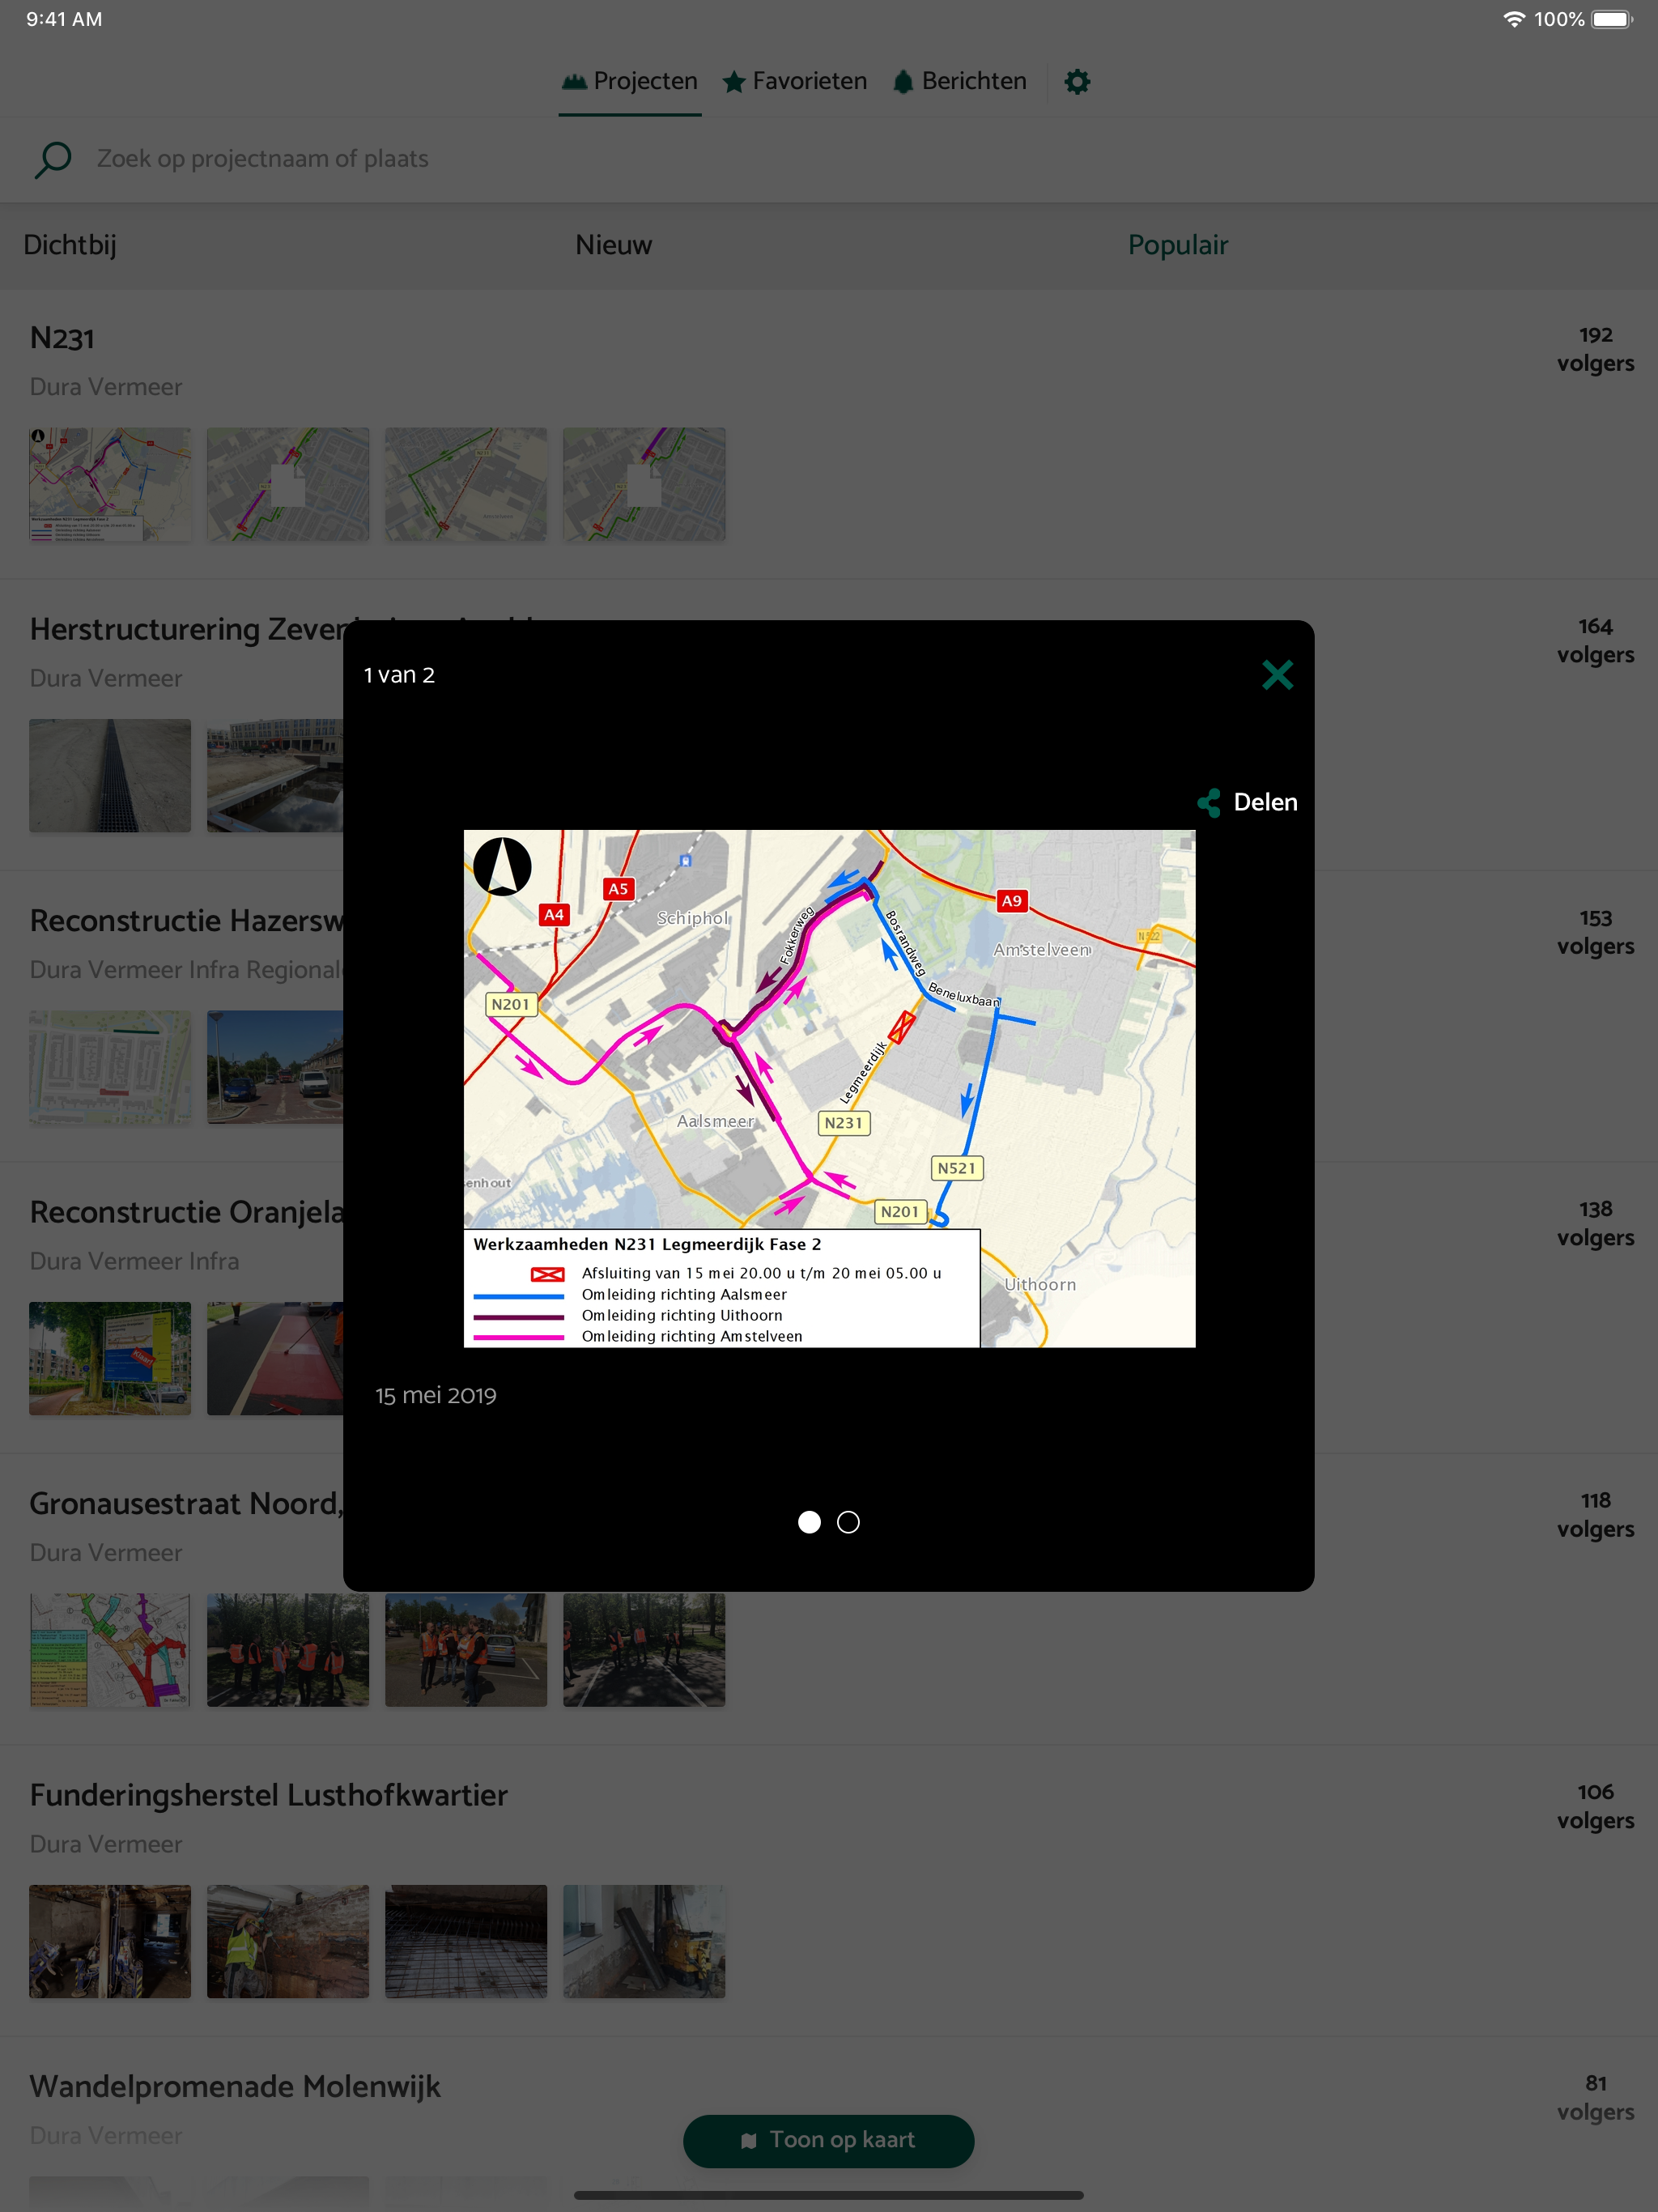Tap the Delen share icon

[1210, 802]
